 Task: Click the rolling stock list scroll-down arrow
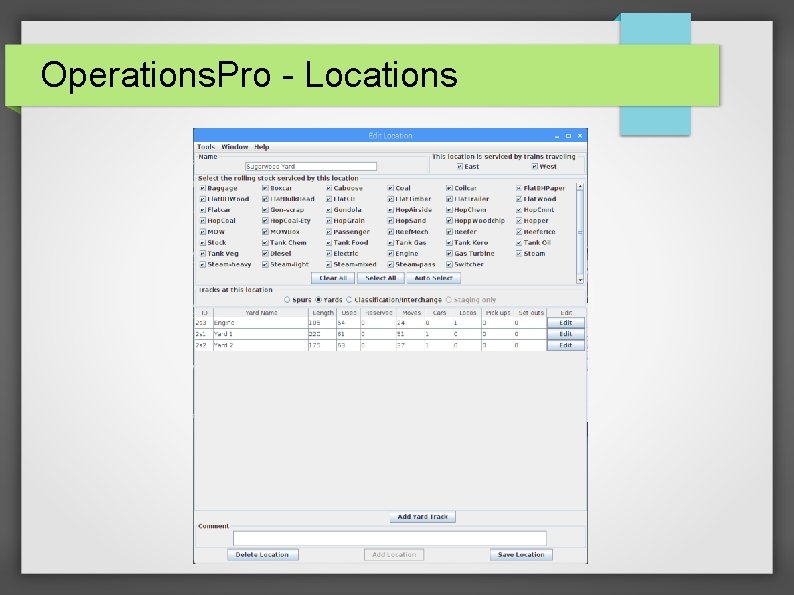580,280
